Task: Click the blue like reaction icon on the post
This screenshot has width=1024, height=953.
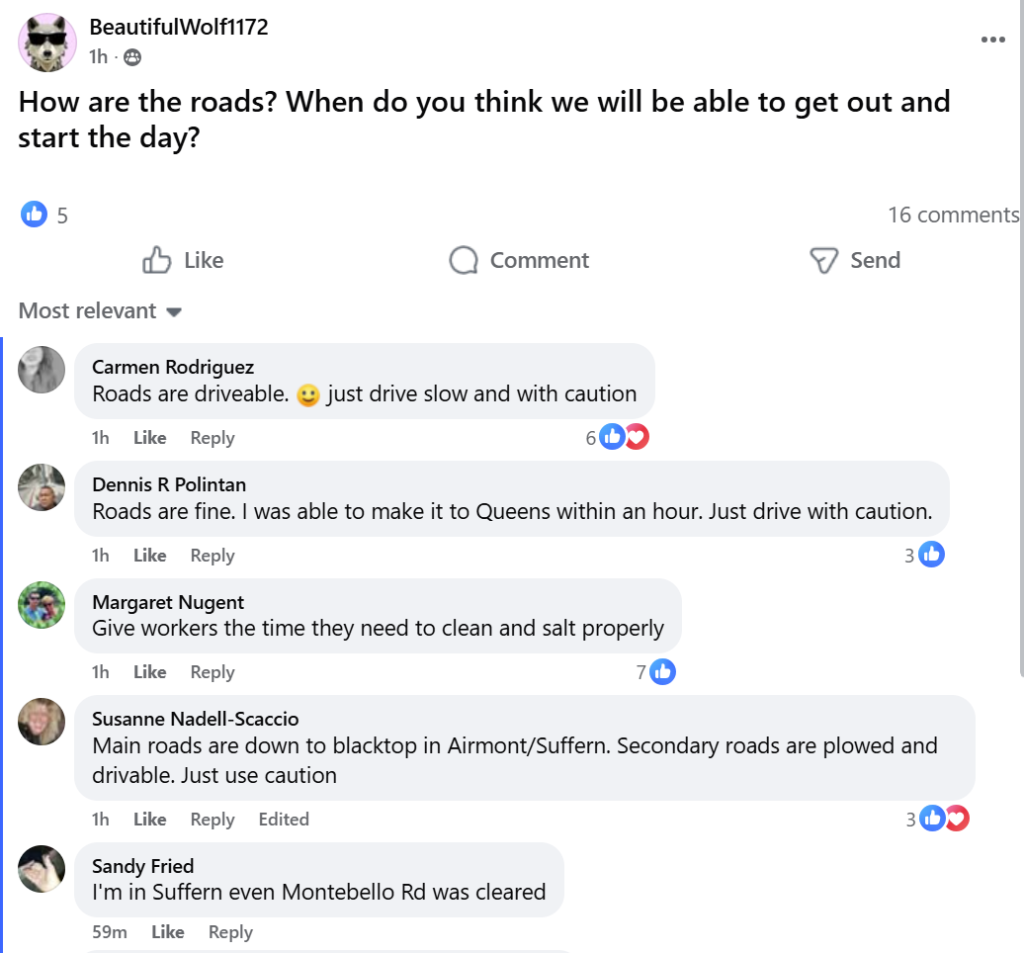Action: point(34,213)
